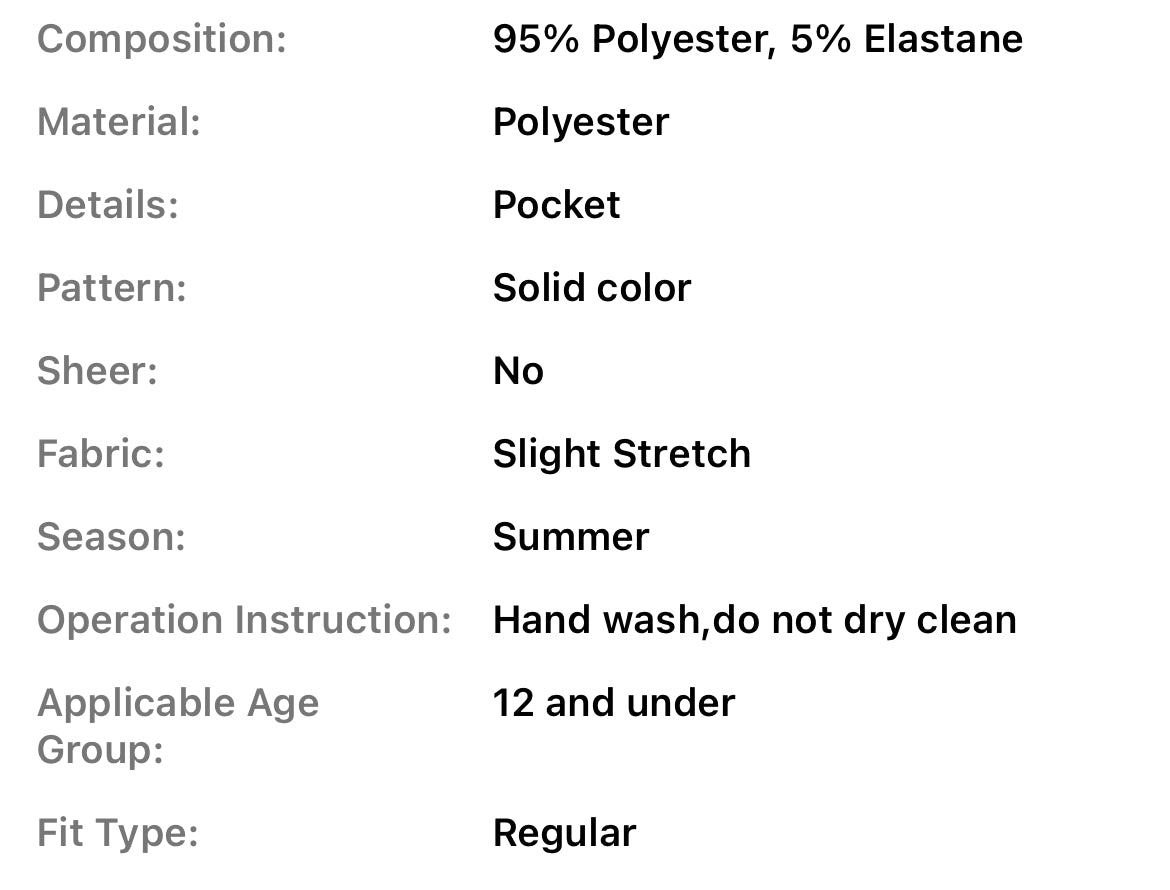Viewport: 1170px width, 890px height.
Task: Click the Pattern label
Action: (112, 289)
